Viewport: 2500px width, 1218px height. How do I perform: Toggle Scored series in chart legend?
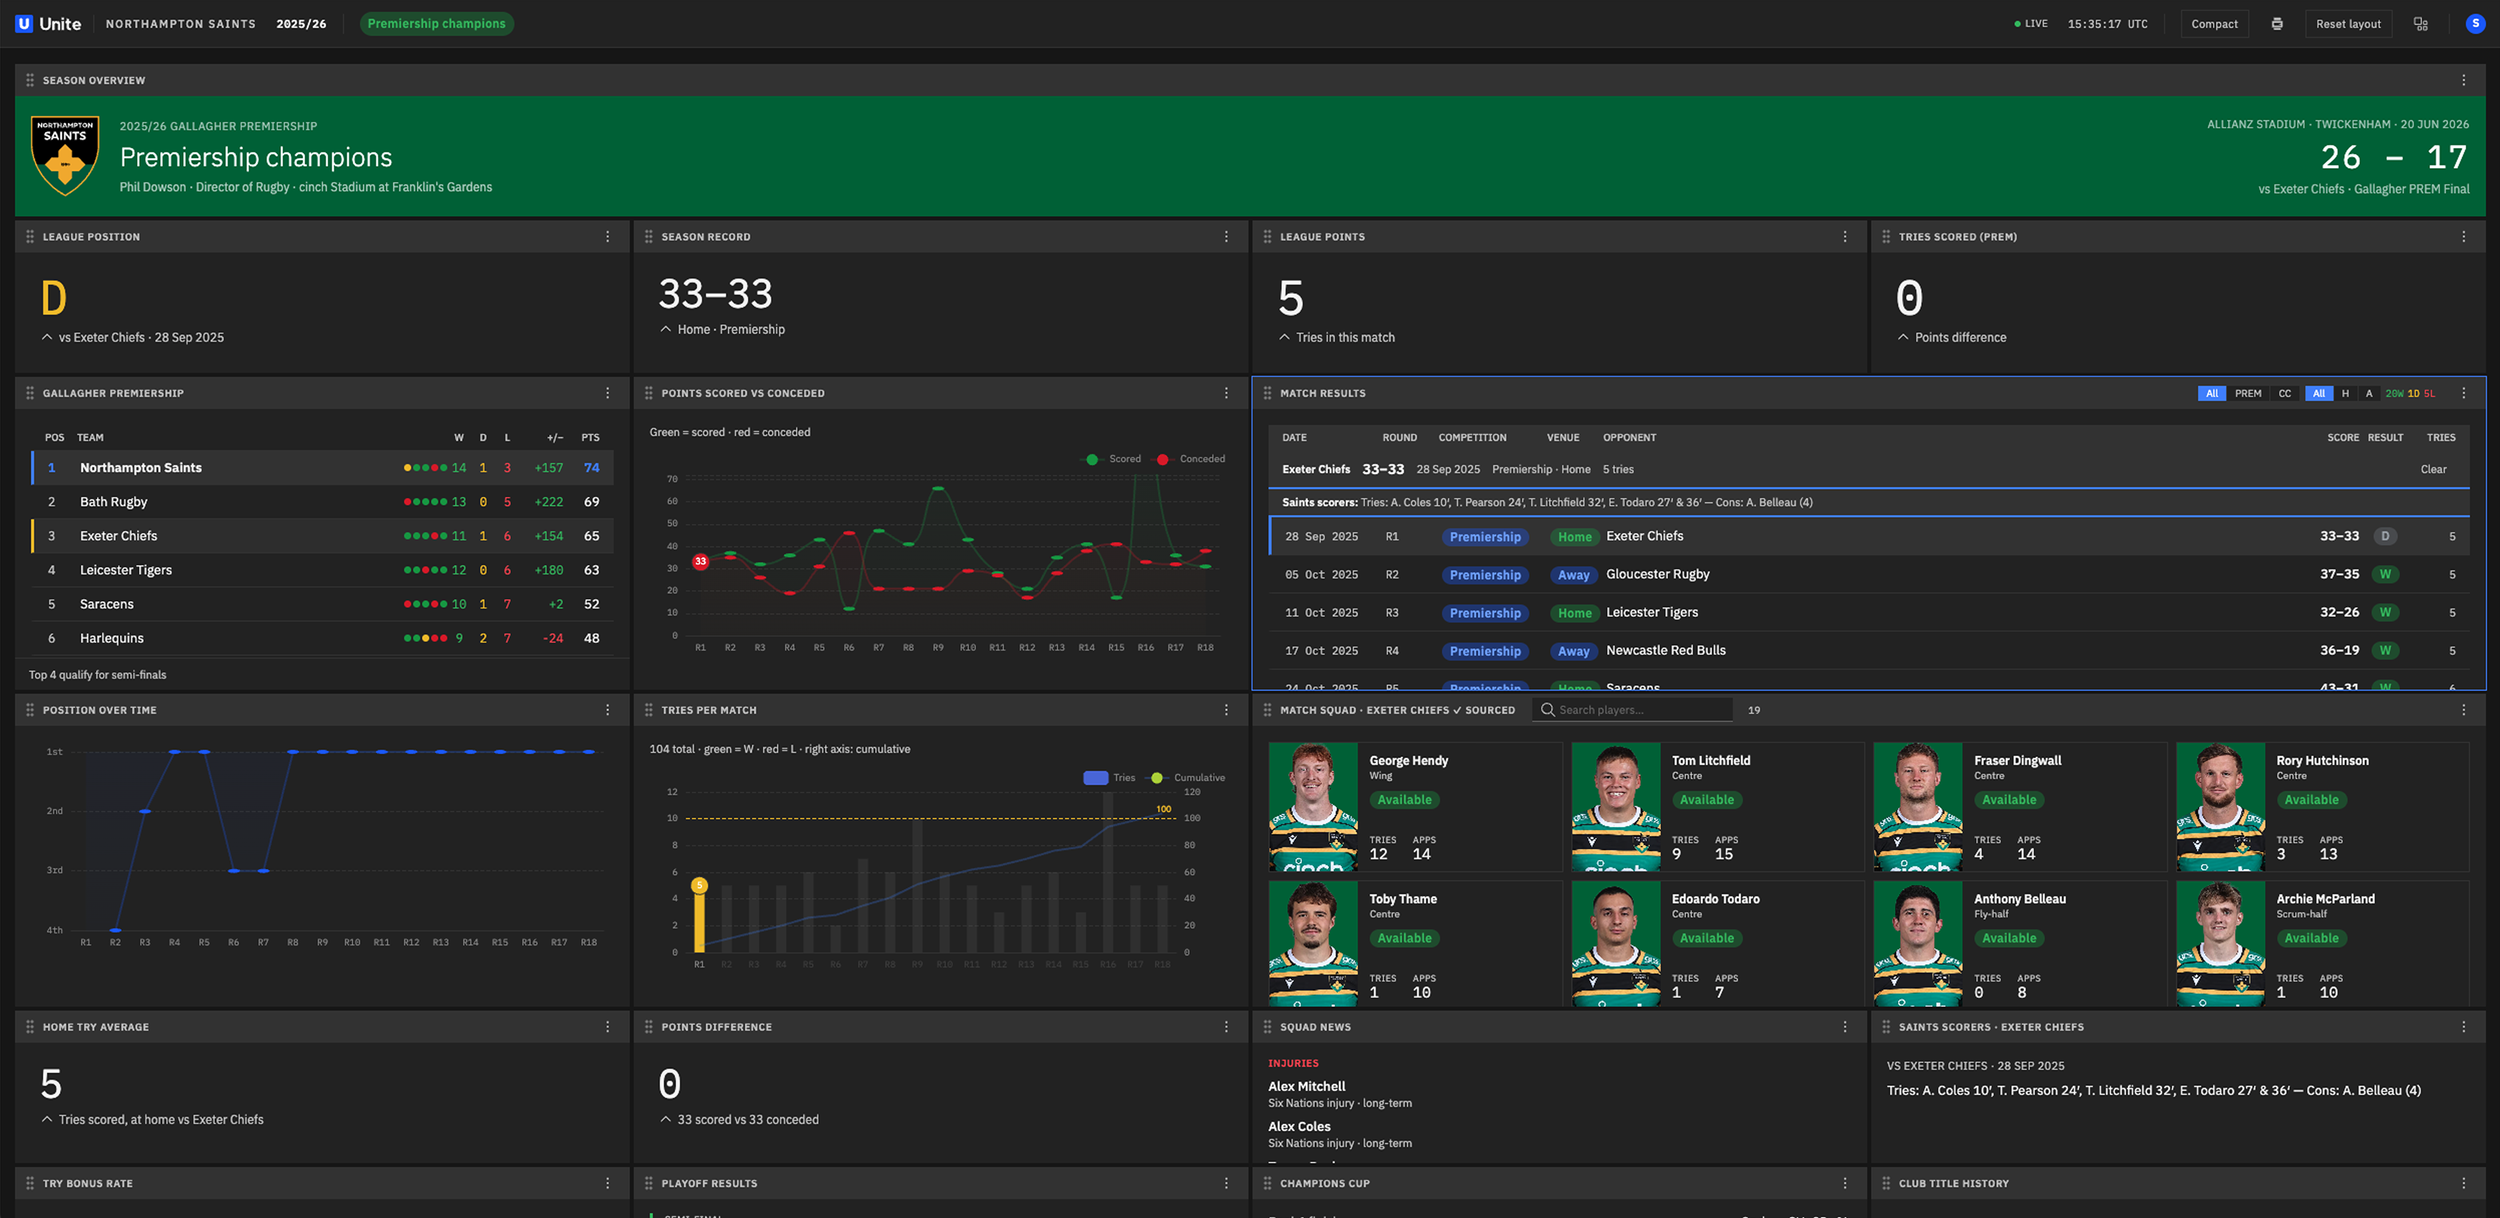(x=1113, y=459)
